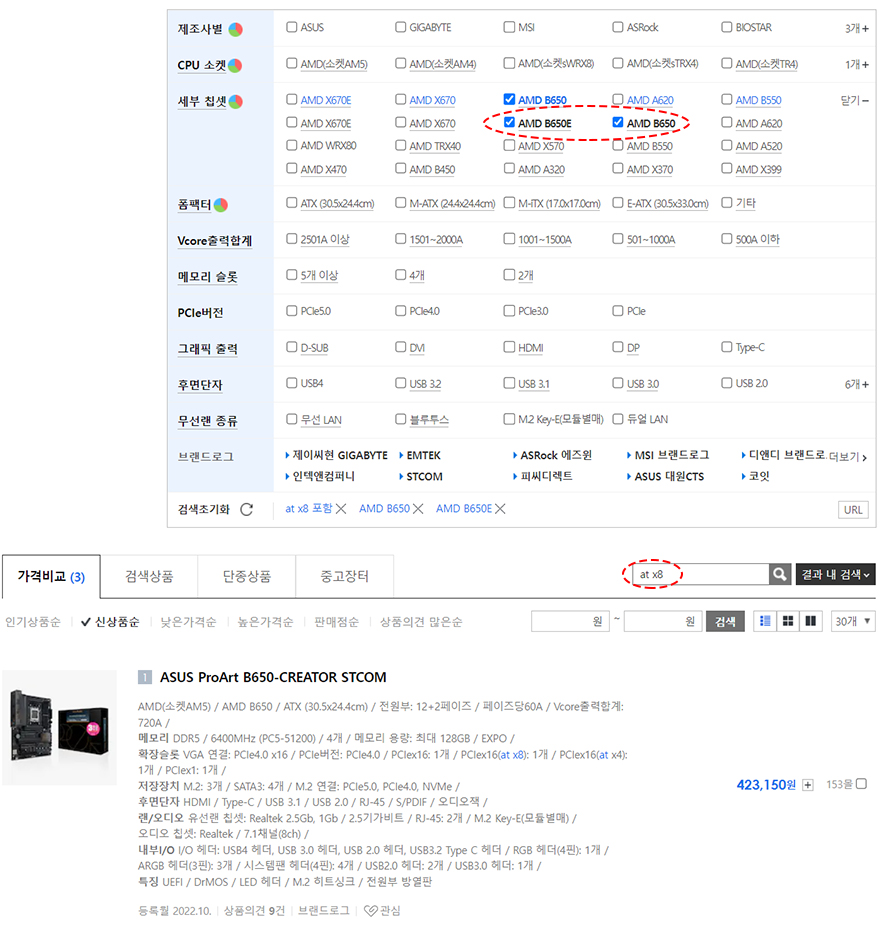The height and width of the screenshot is (929, 880).
Task: Sort by 신상품순
Action: click(110, 622)
